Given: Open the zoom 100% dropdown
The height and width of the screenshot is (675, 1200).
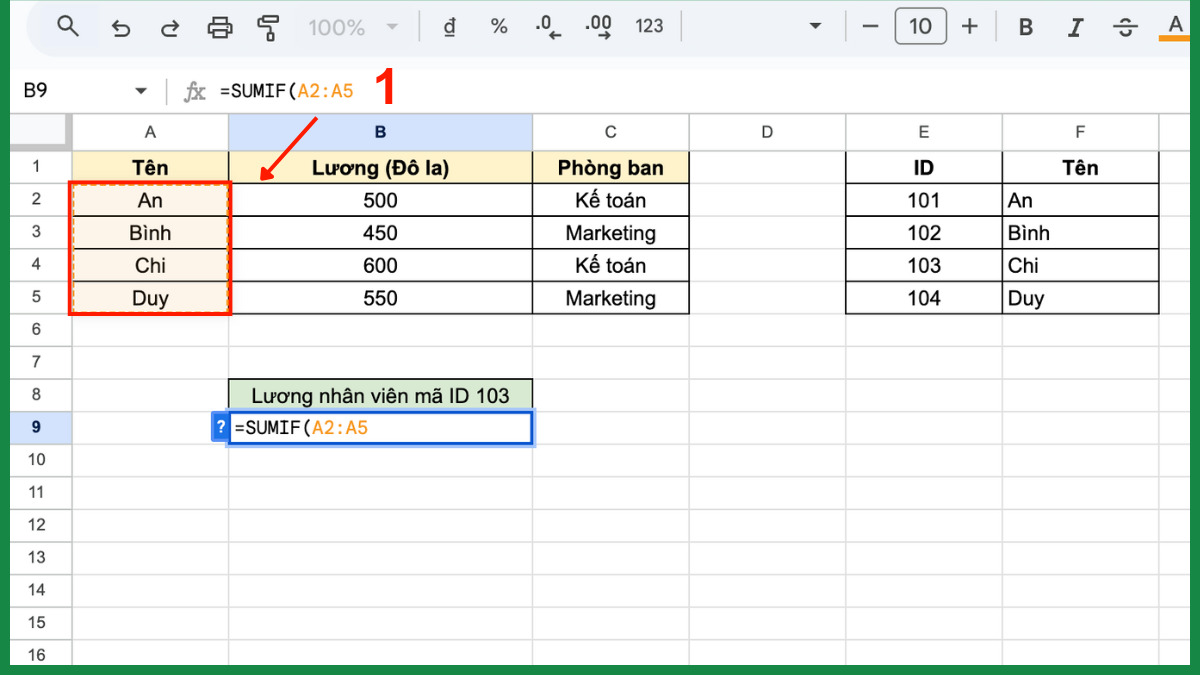Looking at the screenshot, I should tap(352, 27).
